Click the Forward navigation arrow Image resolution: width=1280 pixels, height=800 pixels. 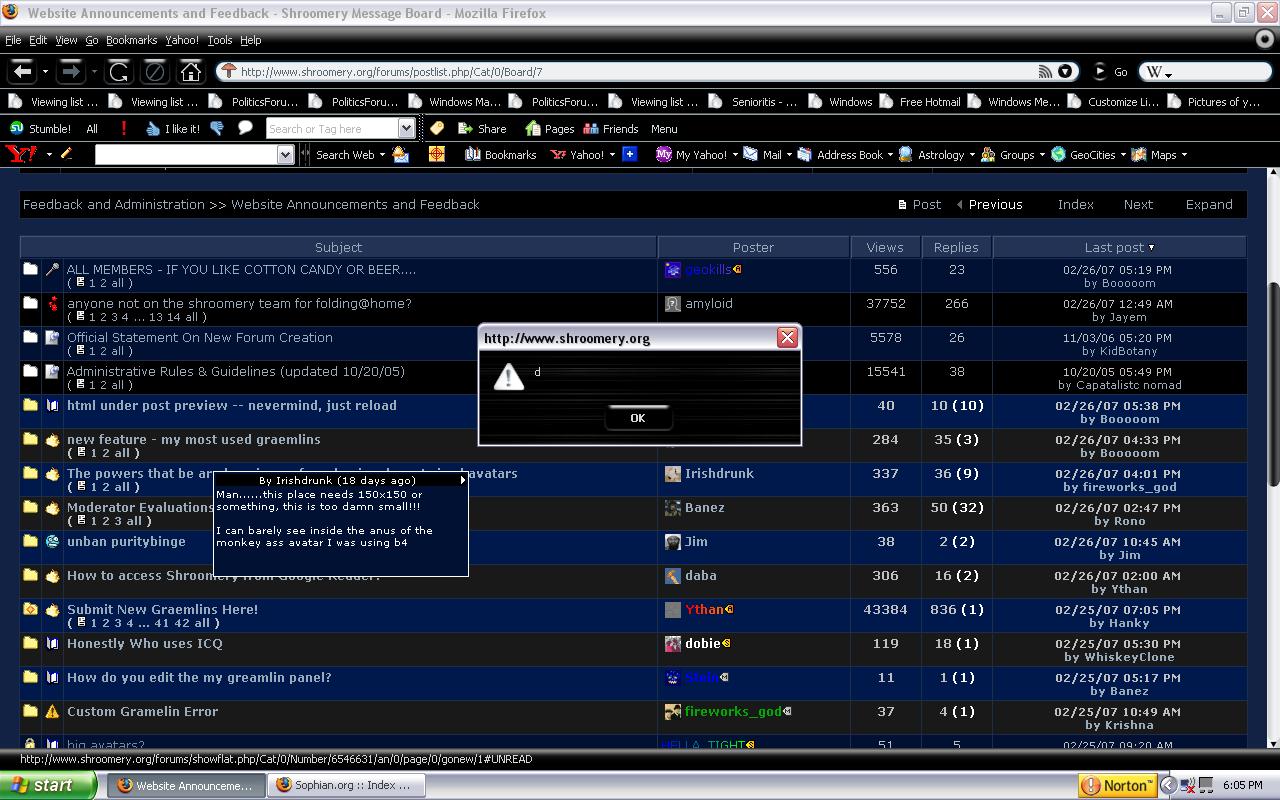point(70,72)
